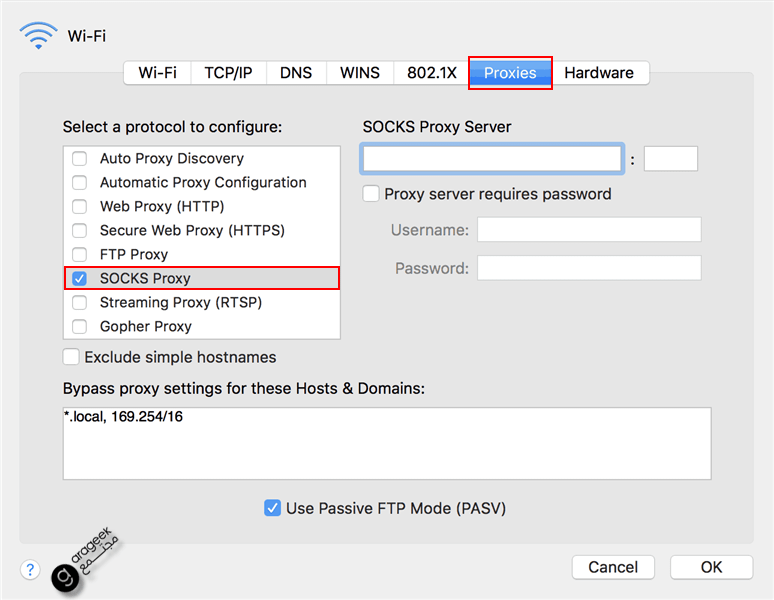Open the DNS tab

pyautogui.click(x=296, y=73)
